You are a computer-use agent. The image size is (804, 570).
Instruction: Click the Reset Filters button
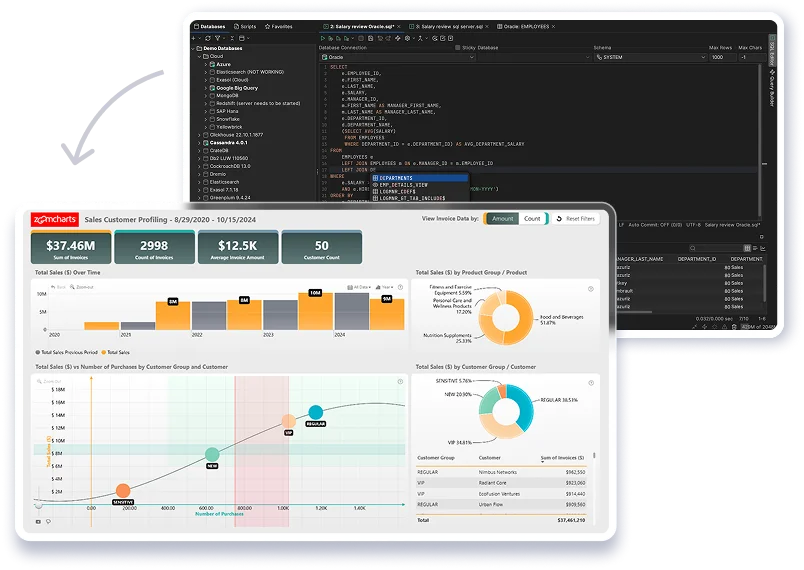[575, 218]
